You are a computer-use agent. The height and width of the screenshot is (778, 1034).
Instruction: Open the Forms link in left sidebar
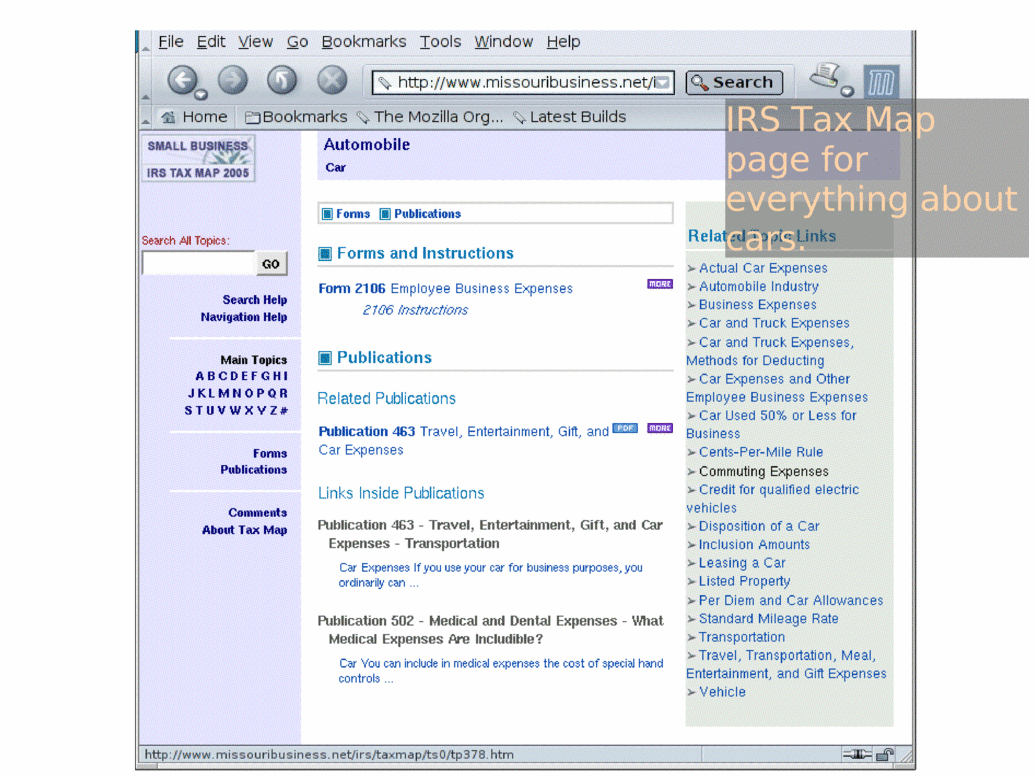(270, 453)
